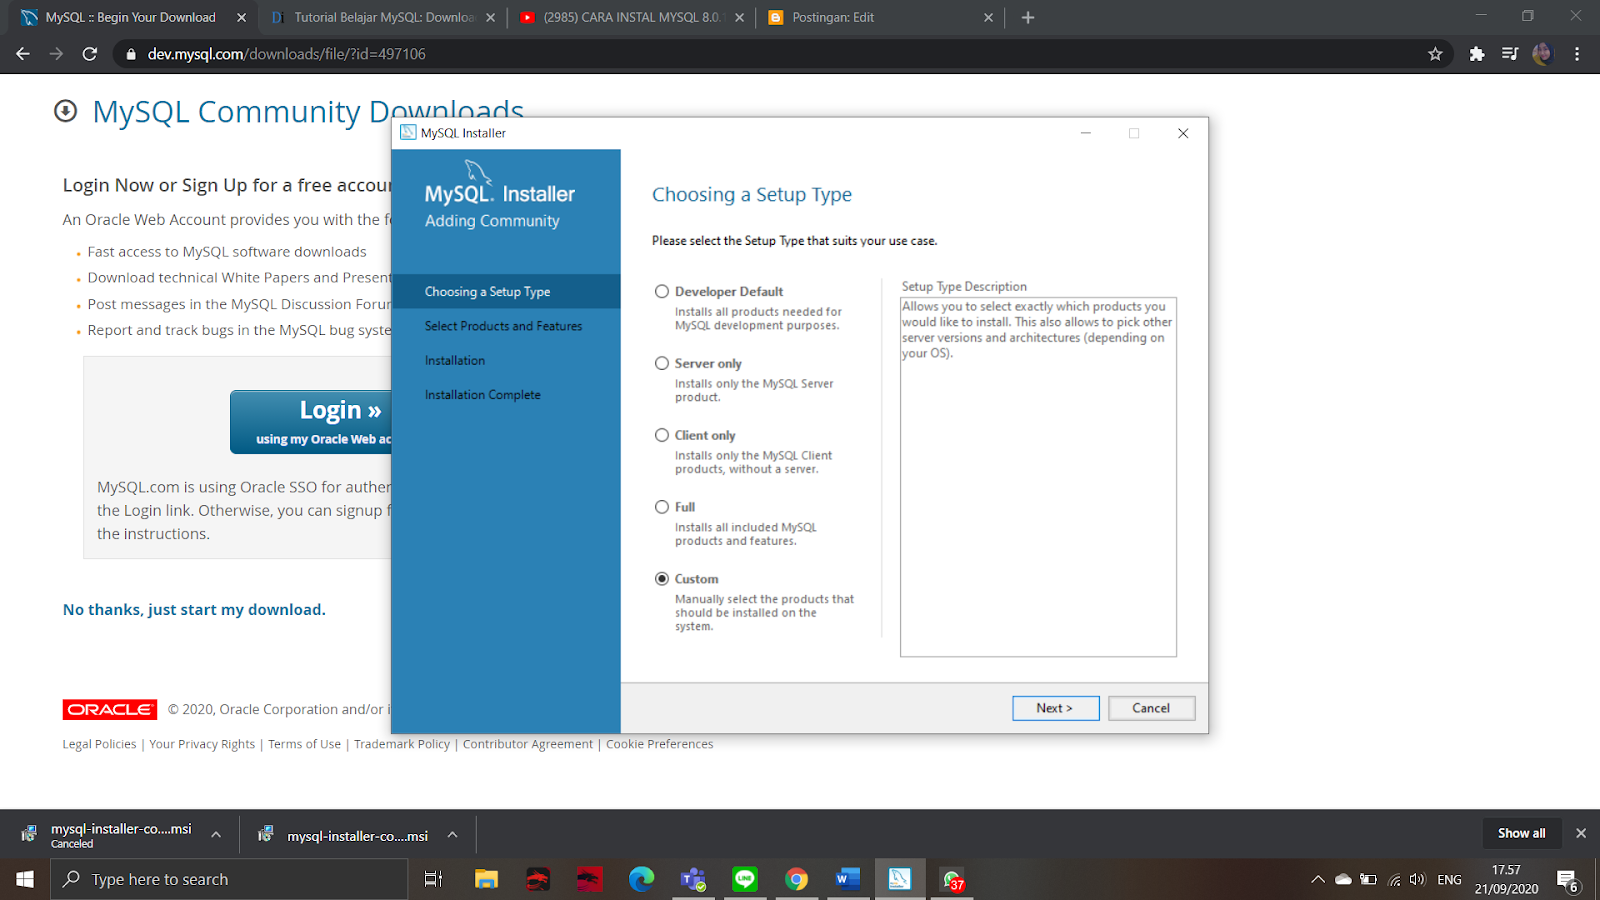Image resolution: width=1600 pixels, height=900 pixels.
Task: Click Show all downloads button
Action: point(1521,833)
